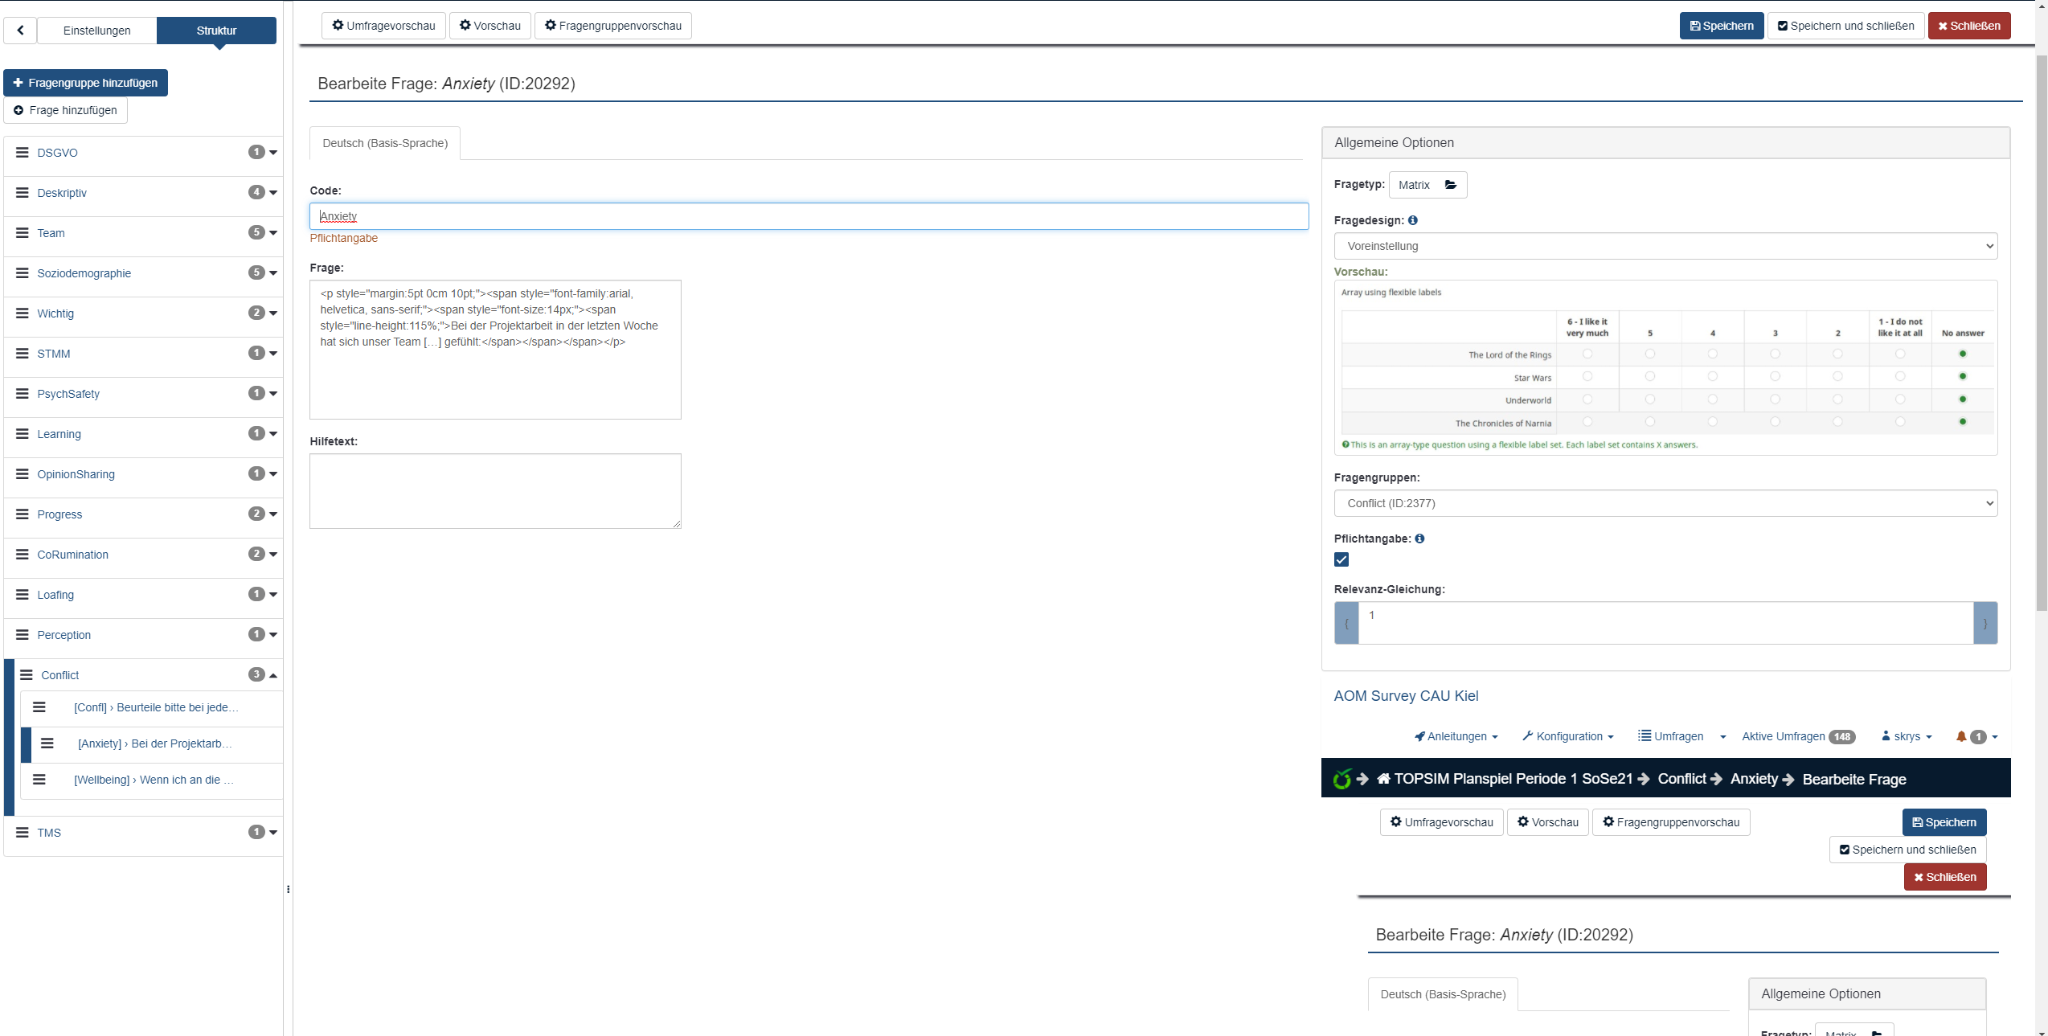The height and width of the screenshot is (1036, 2048).
Task: Uncheck the Pflichtangabe checkbox
Action: click(1341, 560)
